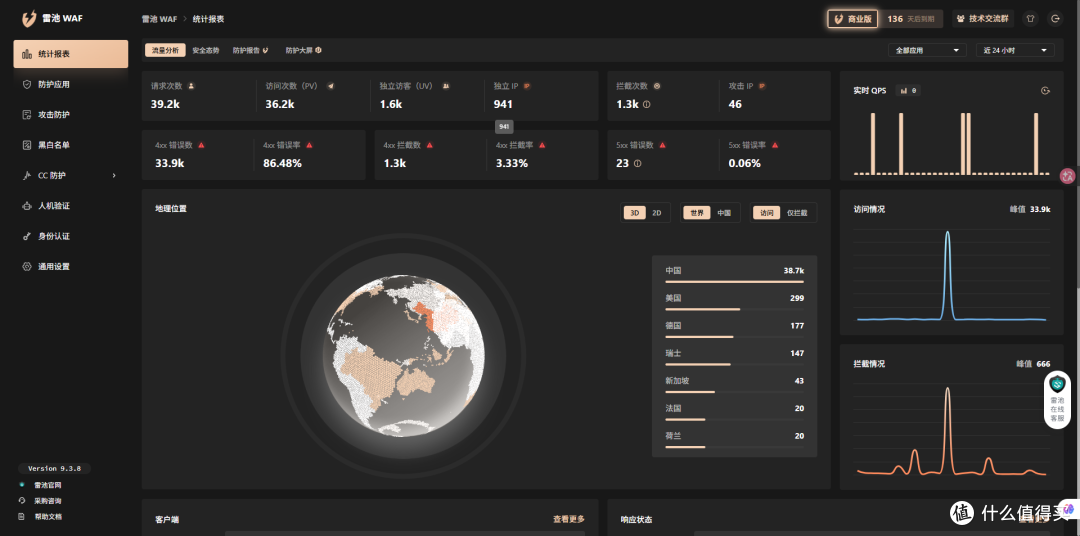Click the 瑞士 147 progress bar
This screenshot has height=536, width=1080.
[734, 364]
